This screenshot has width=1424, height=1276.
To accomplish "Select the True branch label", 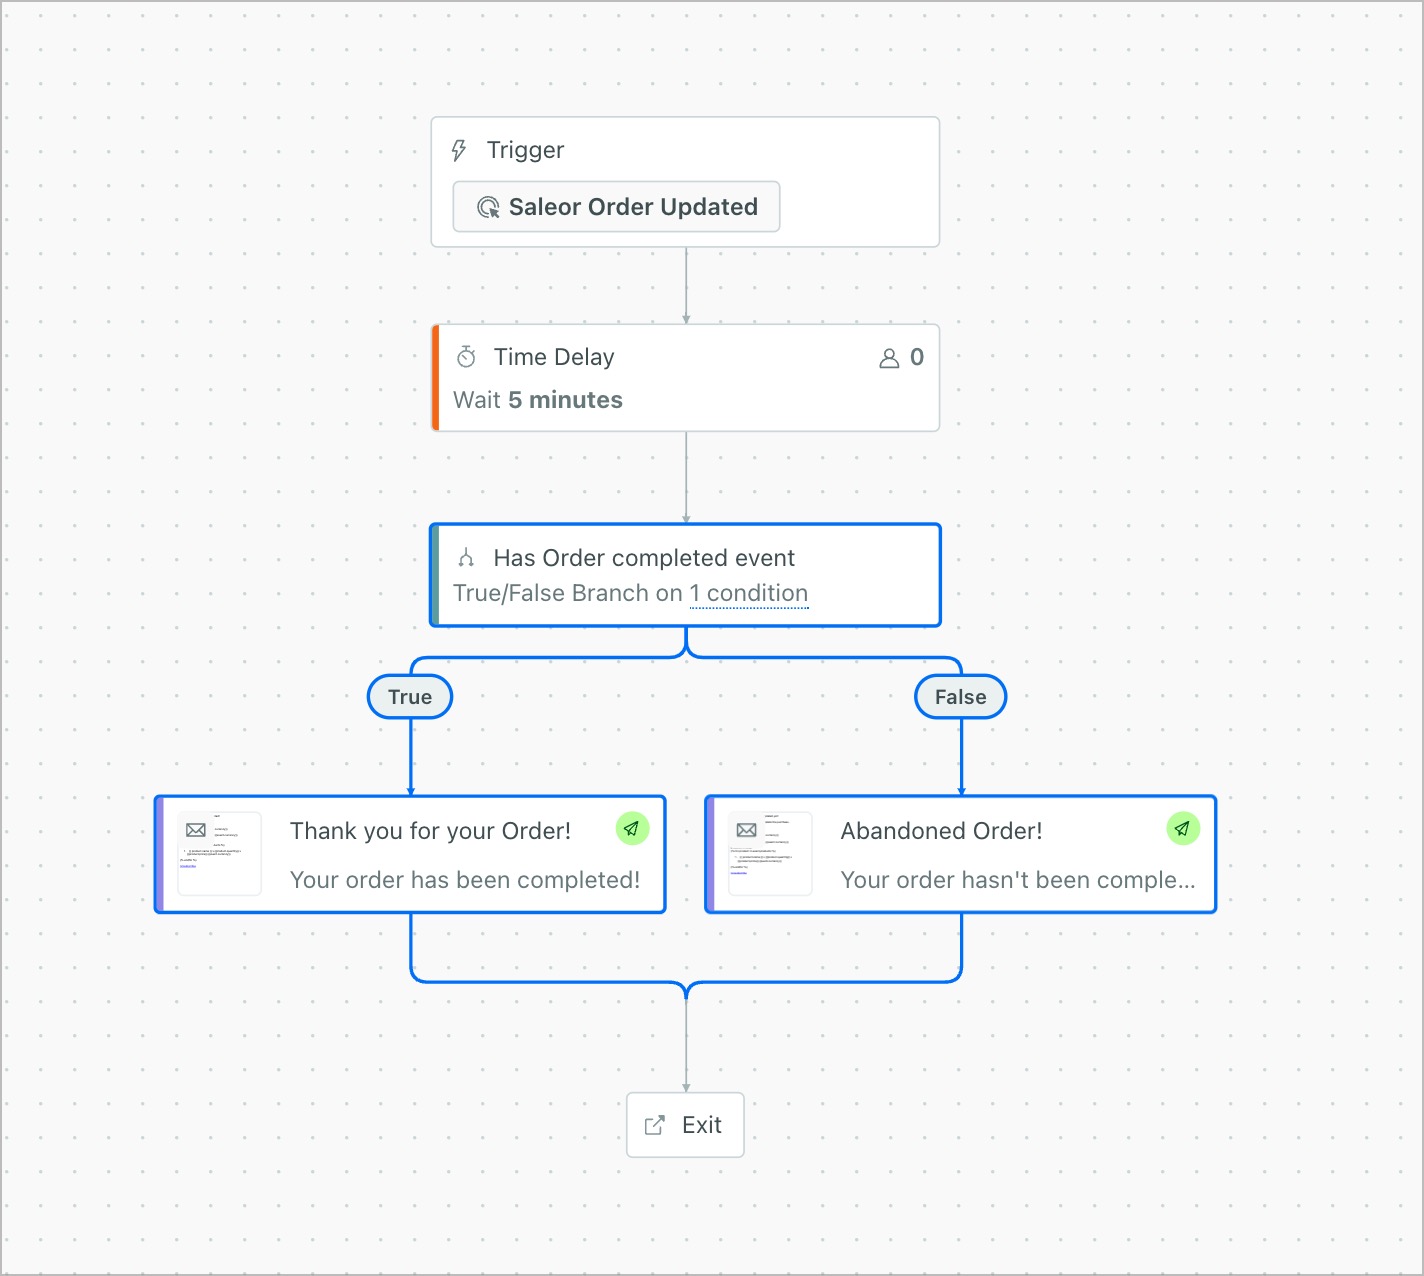I will coord(410,697).
